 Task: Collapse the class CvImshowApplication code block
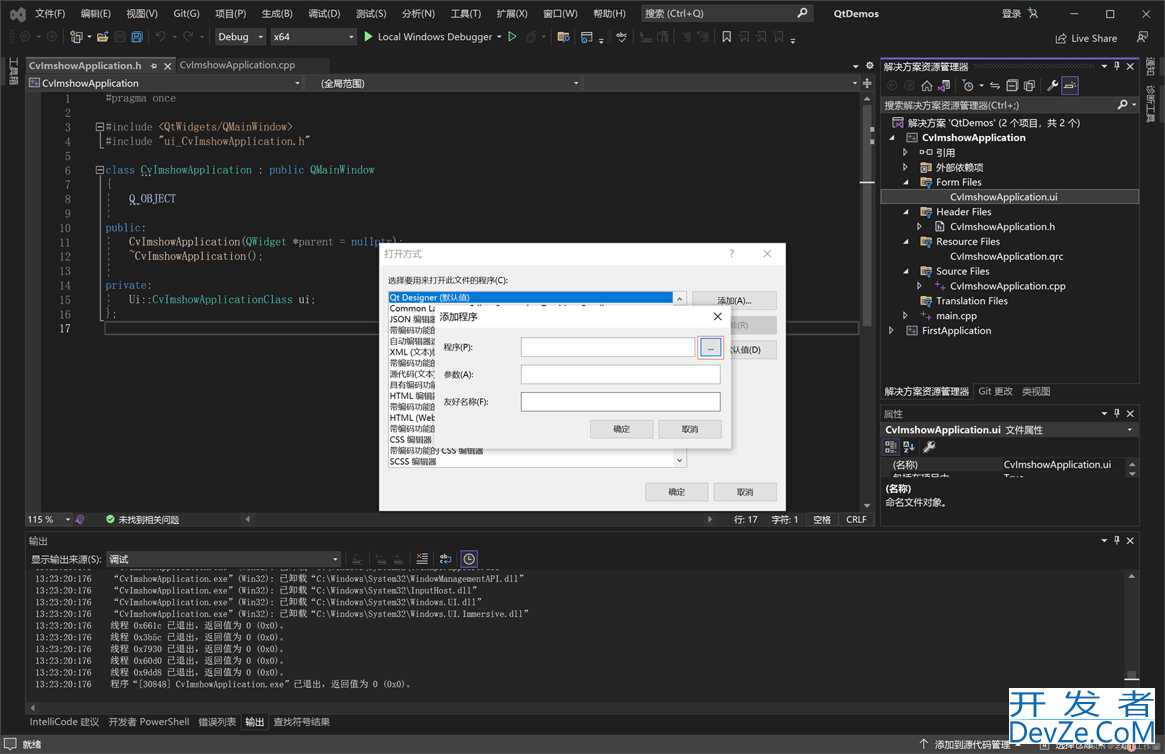point(100,170)
